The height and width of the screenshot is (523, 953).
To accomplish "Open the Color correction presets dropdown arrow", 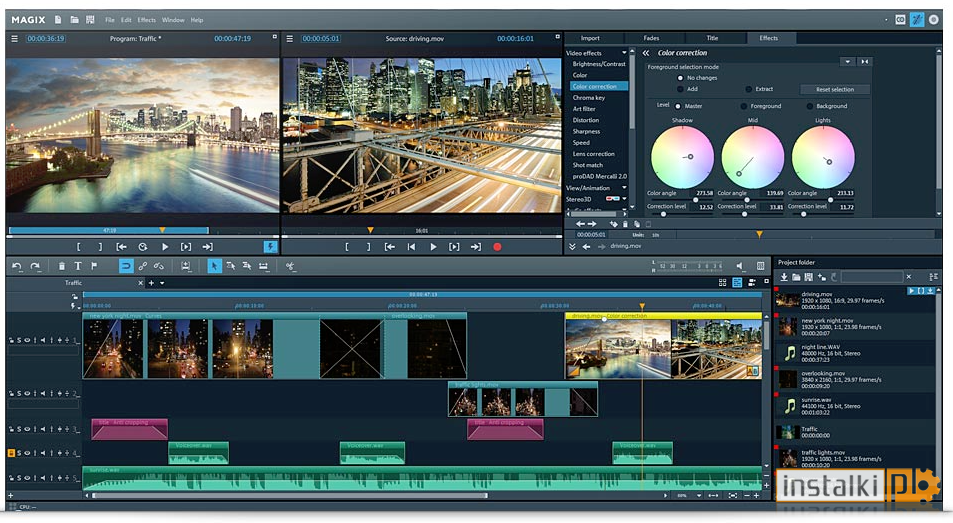I will tap(847, 61).
